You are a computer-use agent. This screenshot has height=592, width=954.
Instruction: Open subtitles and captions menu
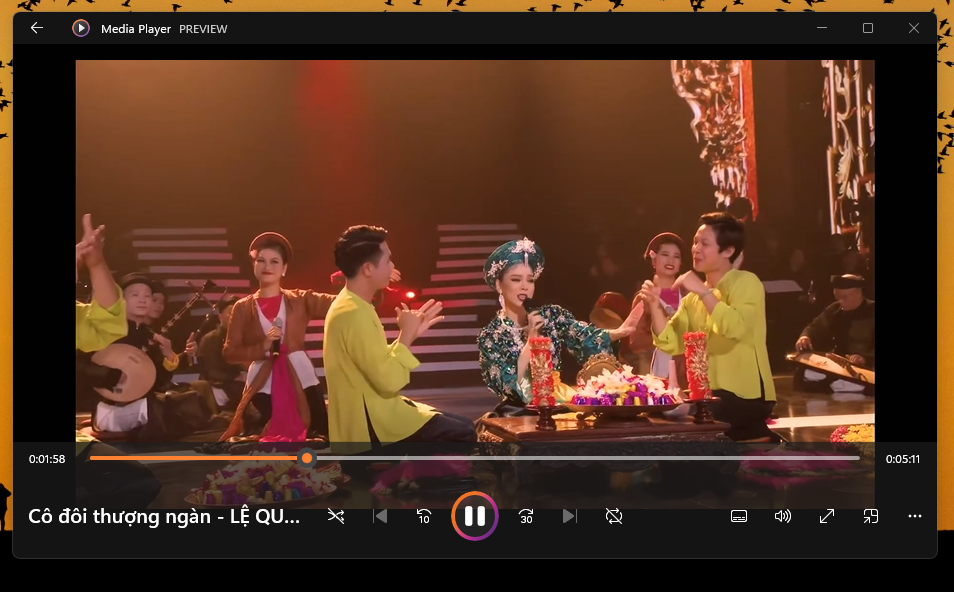click(x=739, y=517)
